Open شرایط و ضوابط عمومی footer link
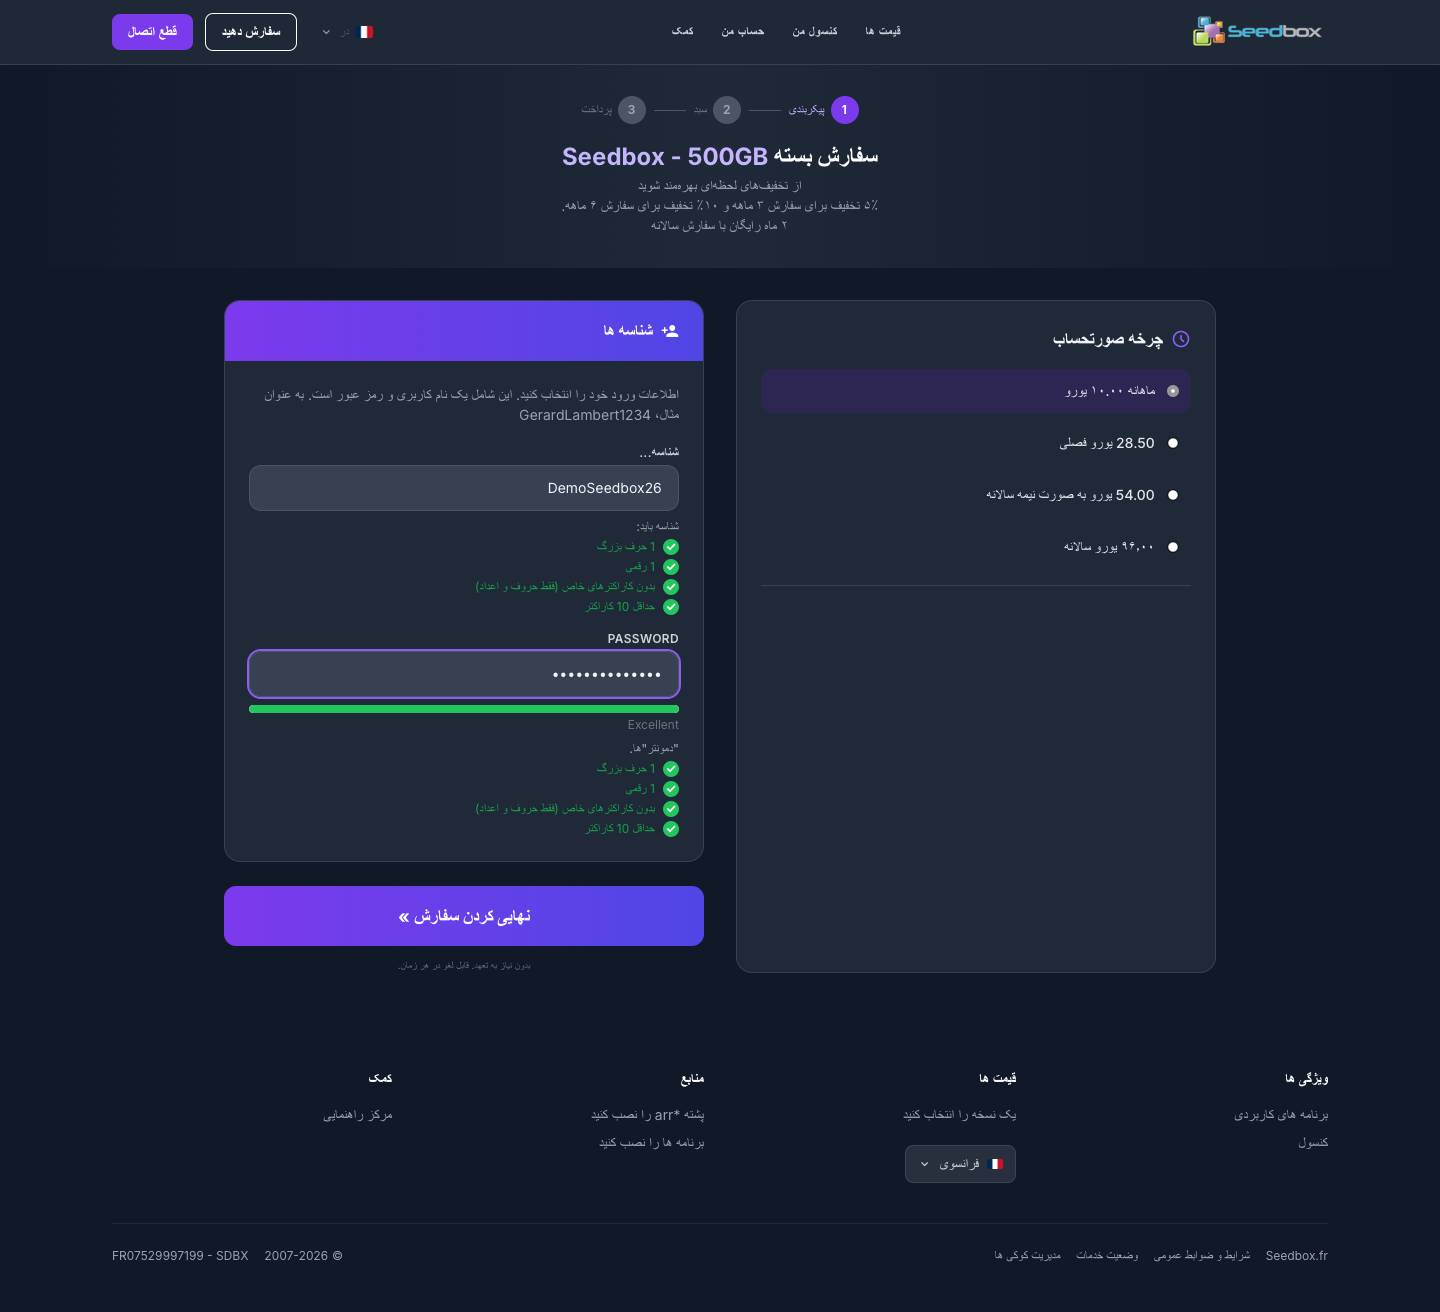Viewport: 1440px width, 1312px height. tap(1202, 1256)
